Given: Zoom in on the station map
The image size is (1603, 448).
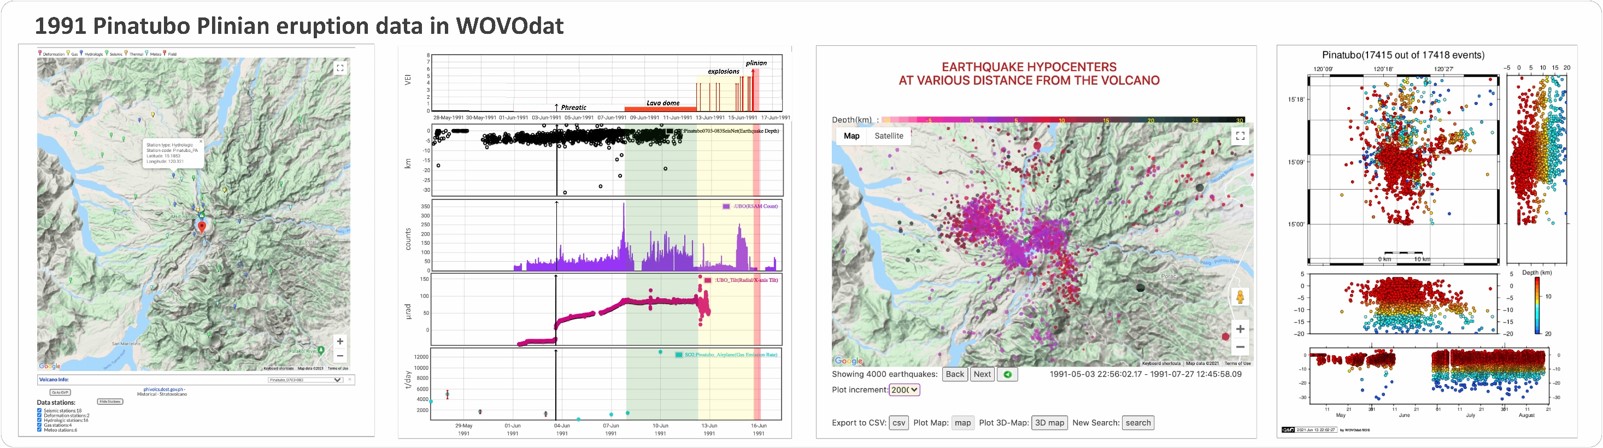Looking at the screenshot, I should [x=340, y=341].
